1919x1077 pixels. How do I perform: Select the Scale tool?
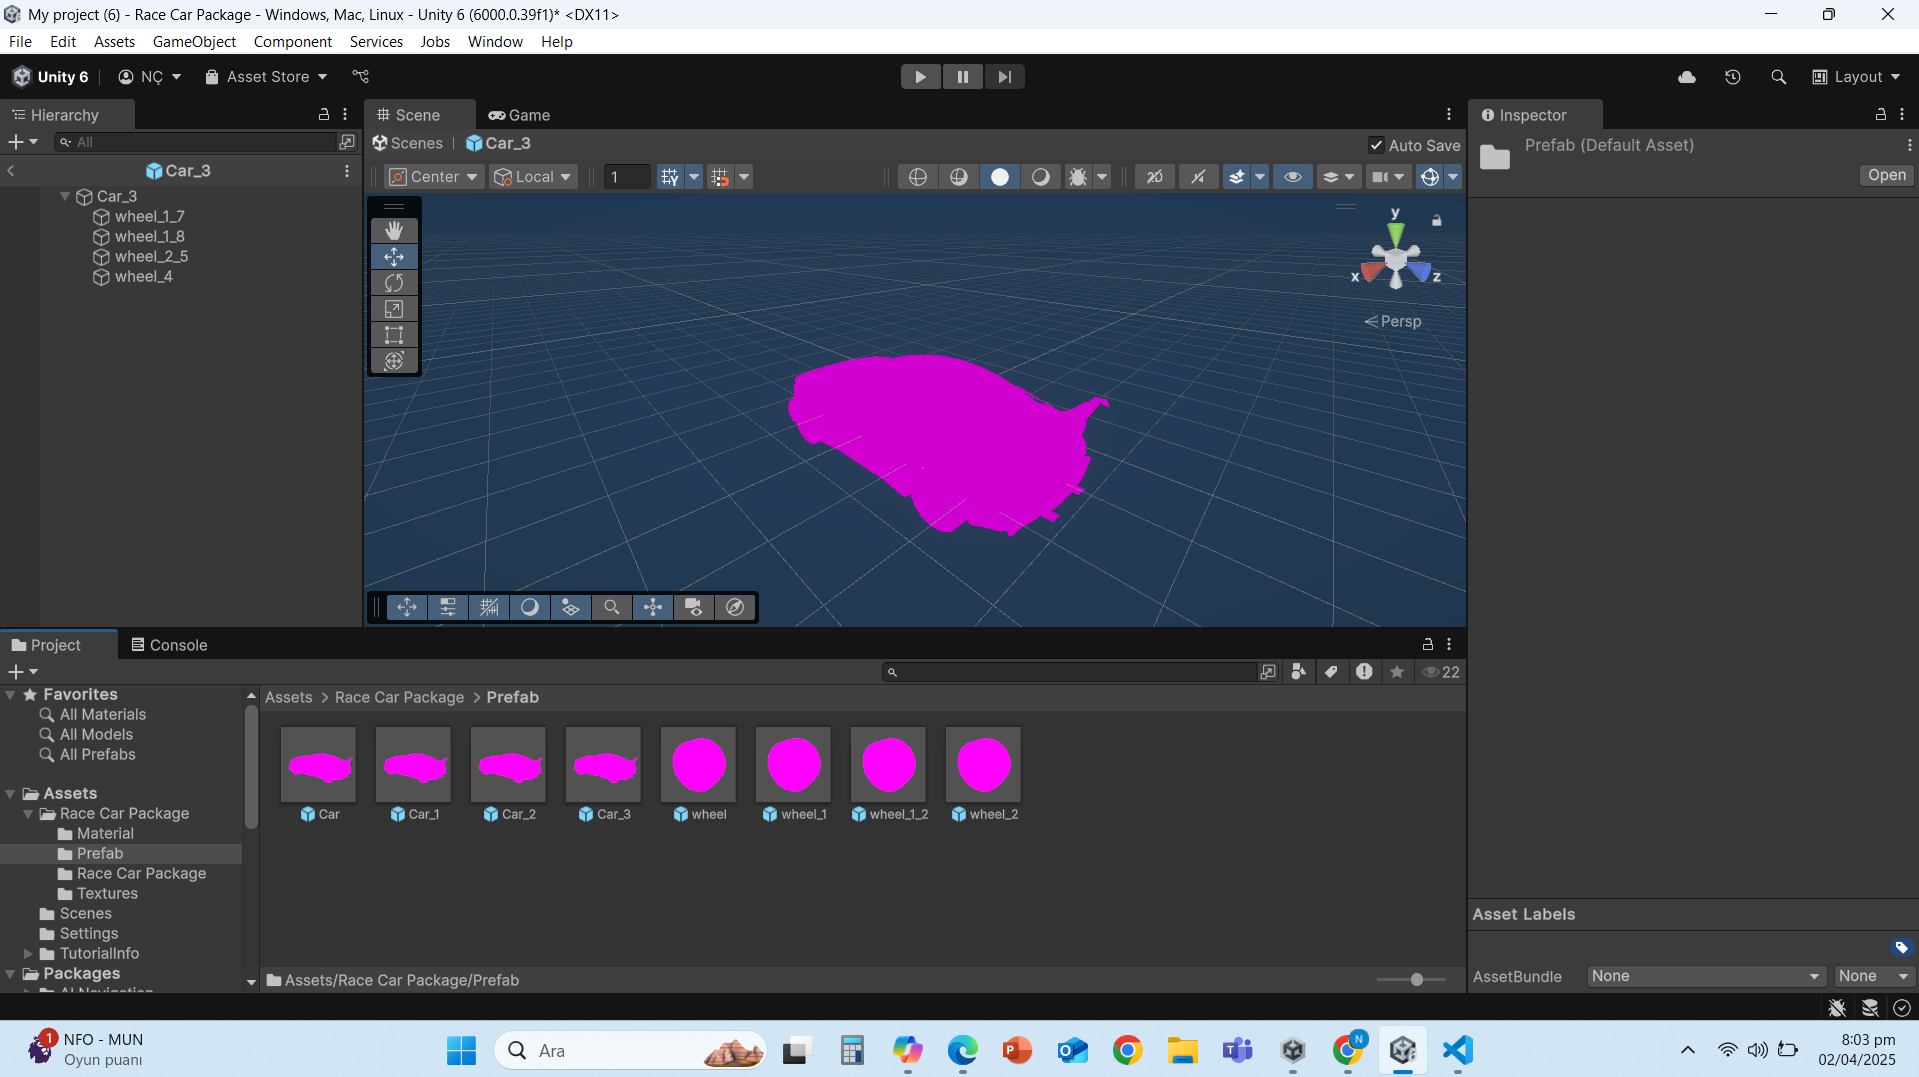point(394,309)
